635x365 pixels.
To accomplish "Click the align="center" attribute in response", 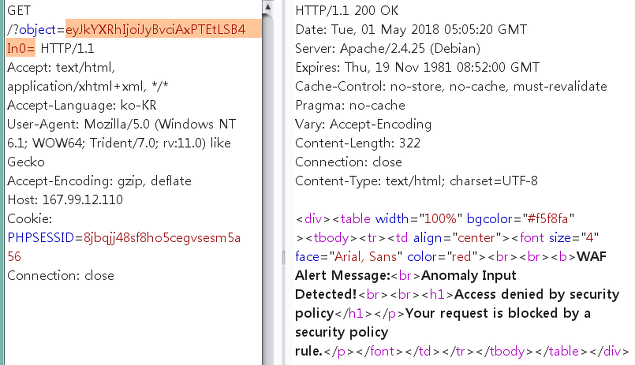I will point(457,237).
